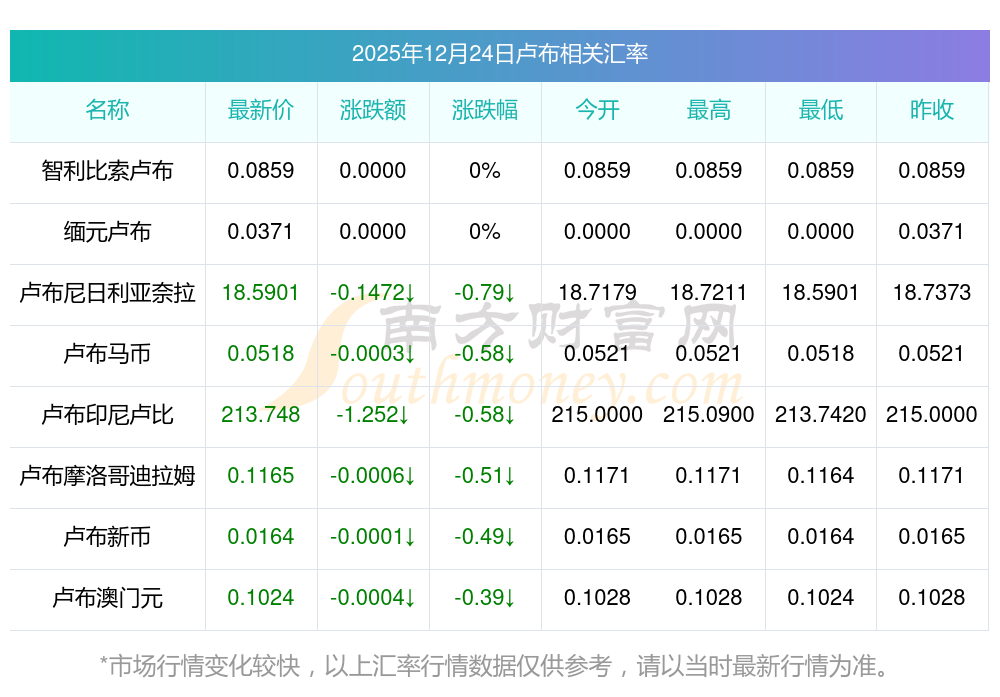Image resolution: width=1000 pixels, height=697 pixels.
Task: Click the 缅元卢布 currency name
Action: tap(107, 232)
